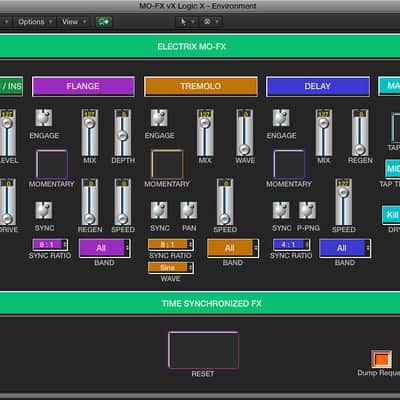Click the Delay REGEN slider
Image resolution: width=400 pixels, height=400 pixels.
pos(360,132)
